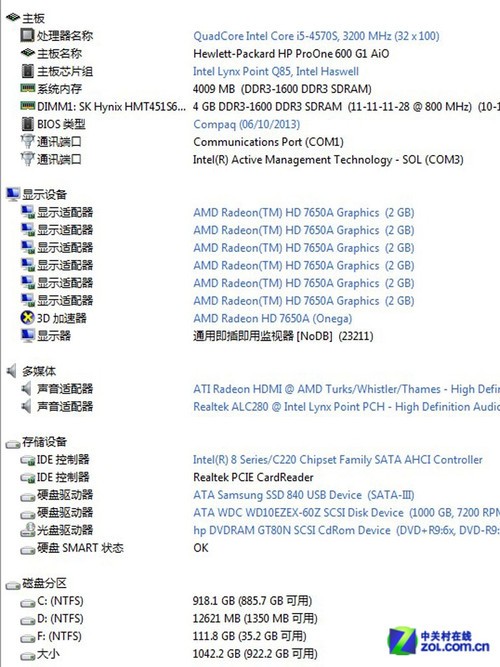Click the 大小 total size icon

click(28, 656)
